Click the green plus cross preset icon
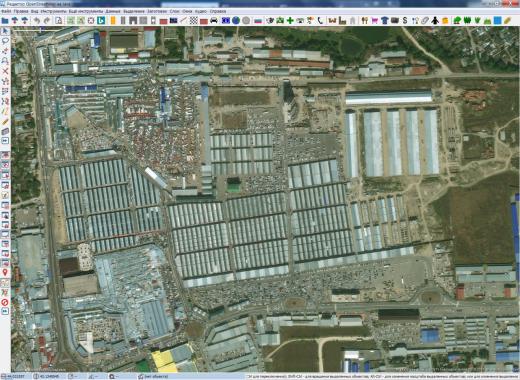 coord(290,21)
